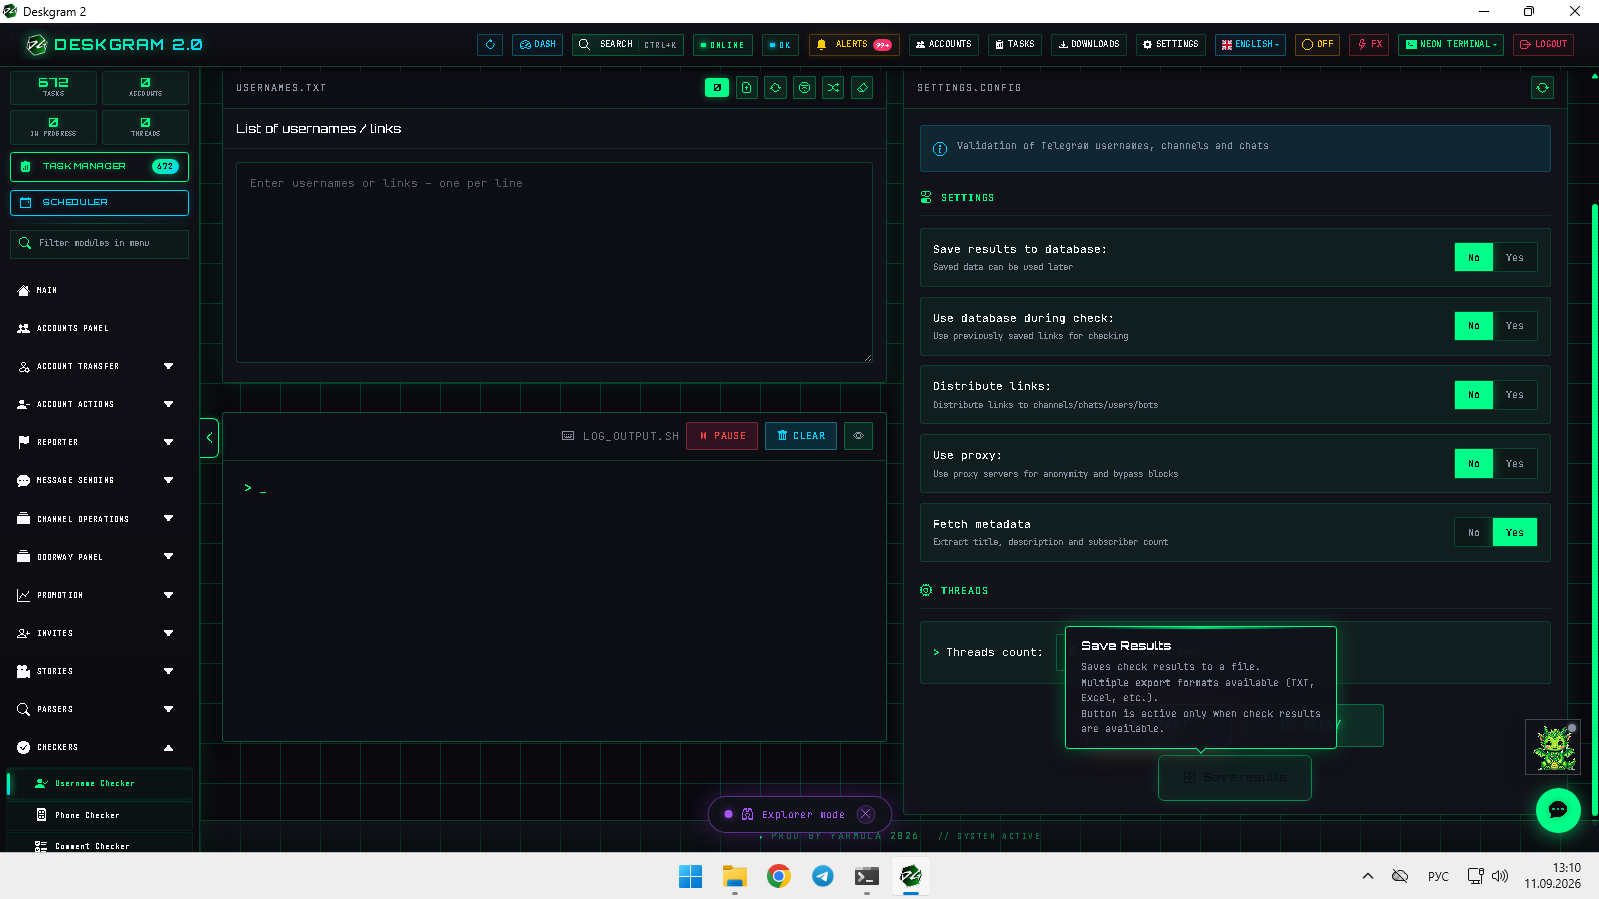Image resolution: width=1599 pixels, height=899 pixels.
Task: Pause the log output
Action: click(x=722, y=436)
